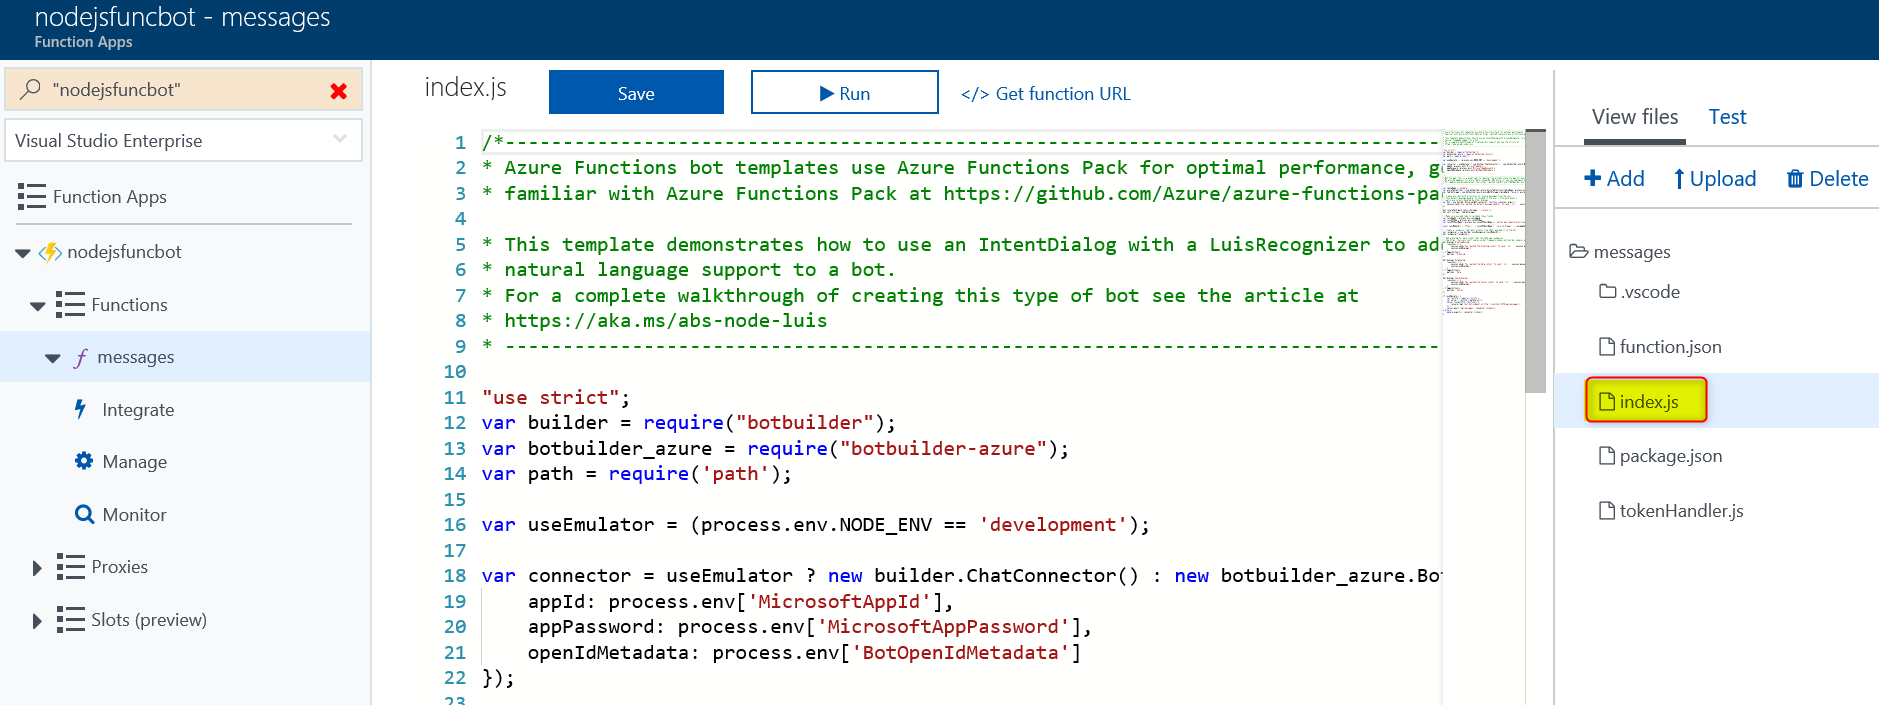Viewport: 1879px width, 705px height.
Task: Collapse the messages function node
Action: click(x=53, y=358)
